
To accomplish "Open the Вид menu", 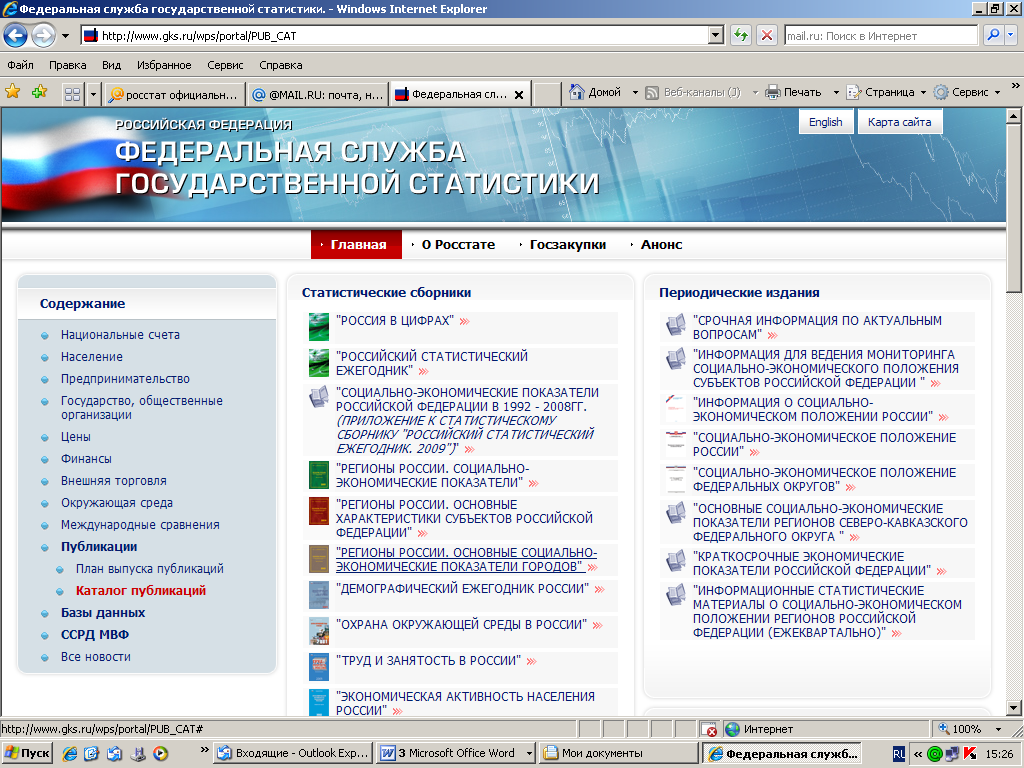I will tap(111, 65).
